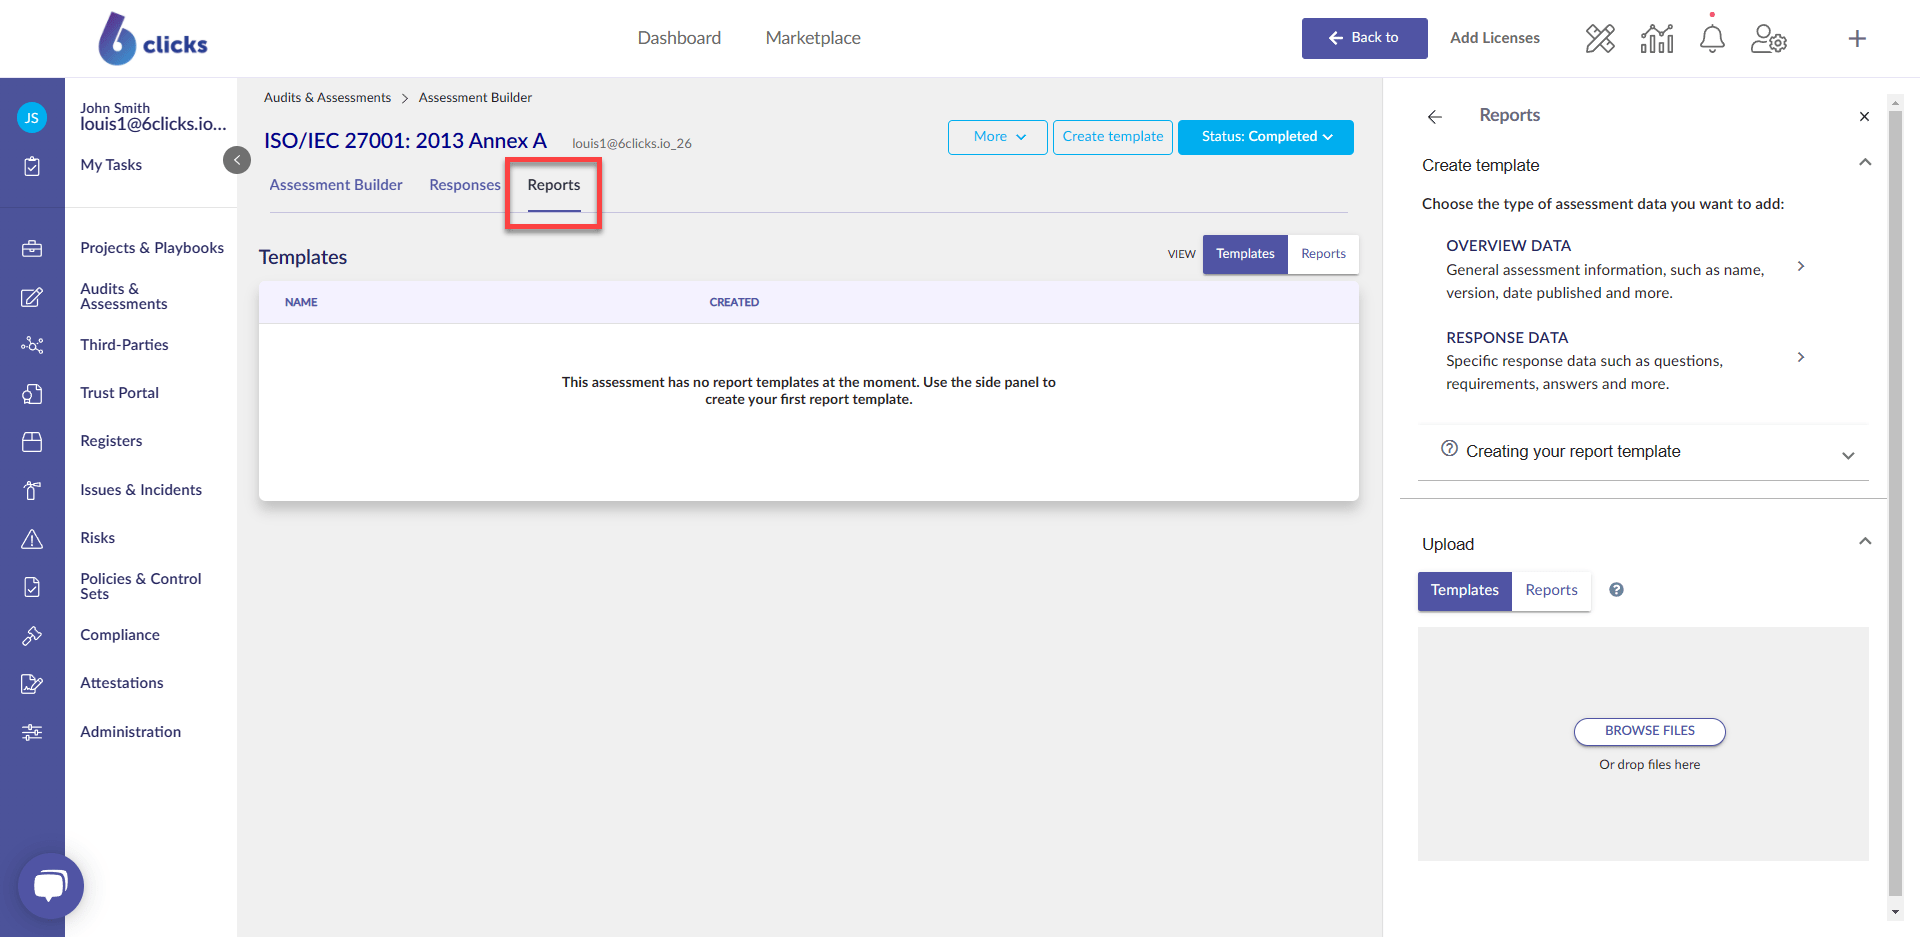Open Status: Completed dropdown
Image resolution: width=1920 pixels, height=937 pixels.
click(1266, 137)
